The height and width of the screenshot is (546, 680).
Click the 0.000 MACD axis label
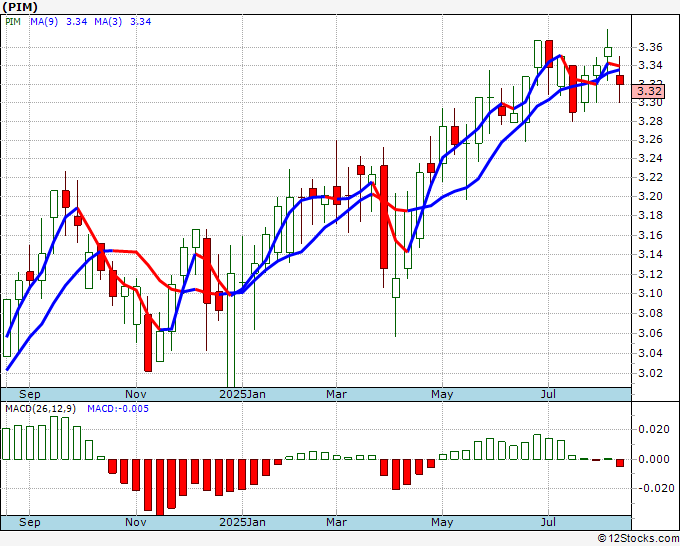pos(654,459)
